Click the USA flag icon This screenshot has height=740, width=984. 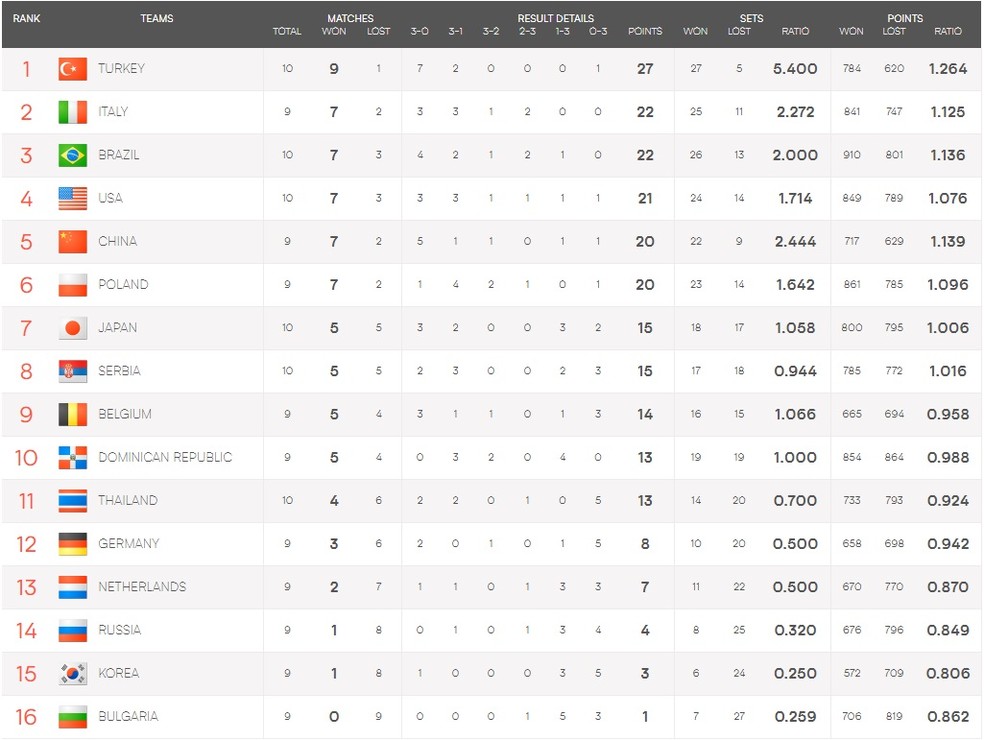pos(73,198)
